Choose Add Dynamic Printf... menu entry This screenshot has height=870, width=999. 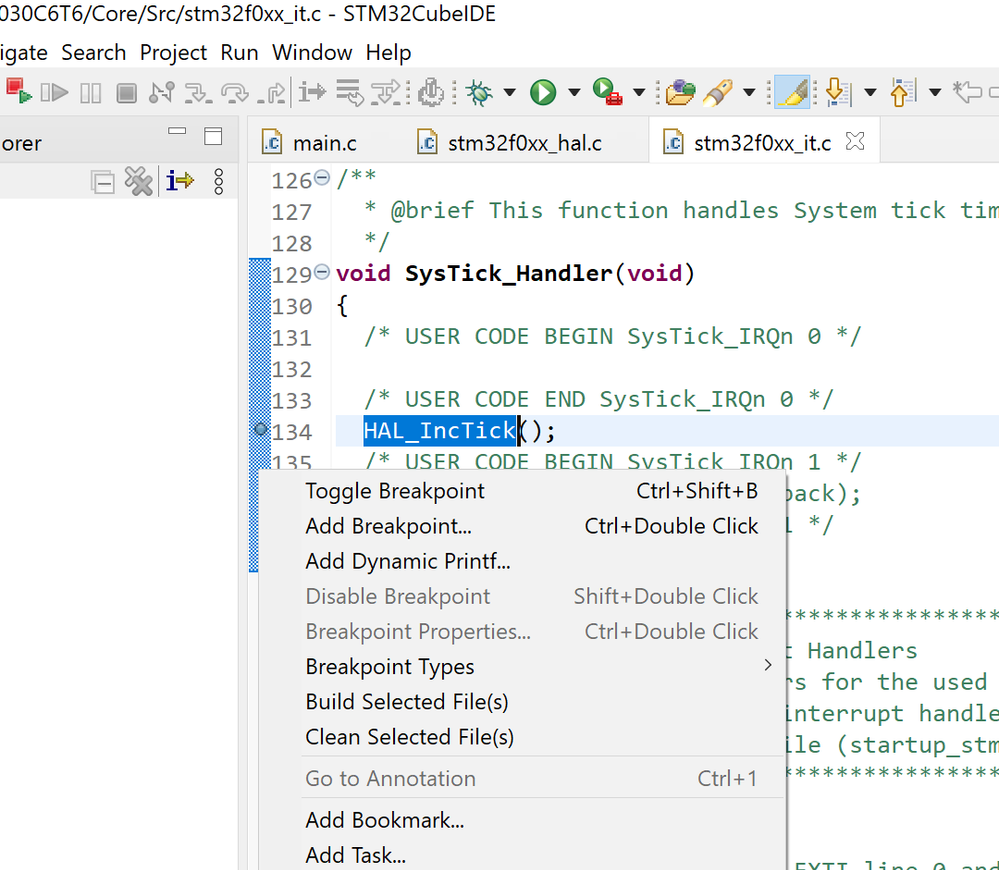522,561
